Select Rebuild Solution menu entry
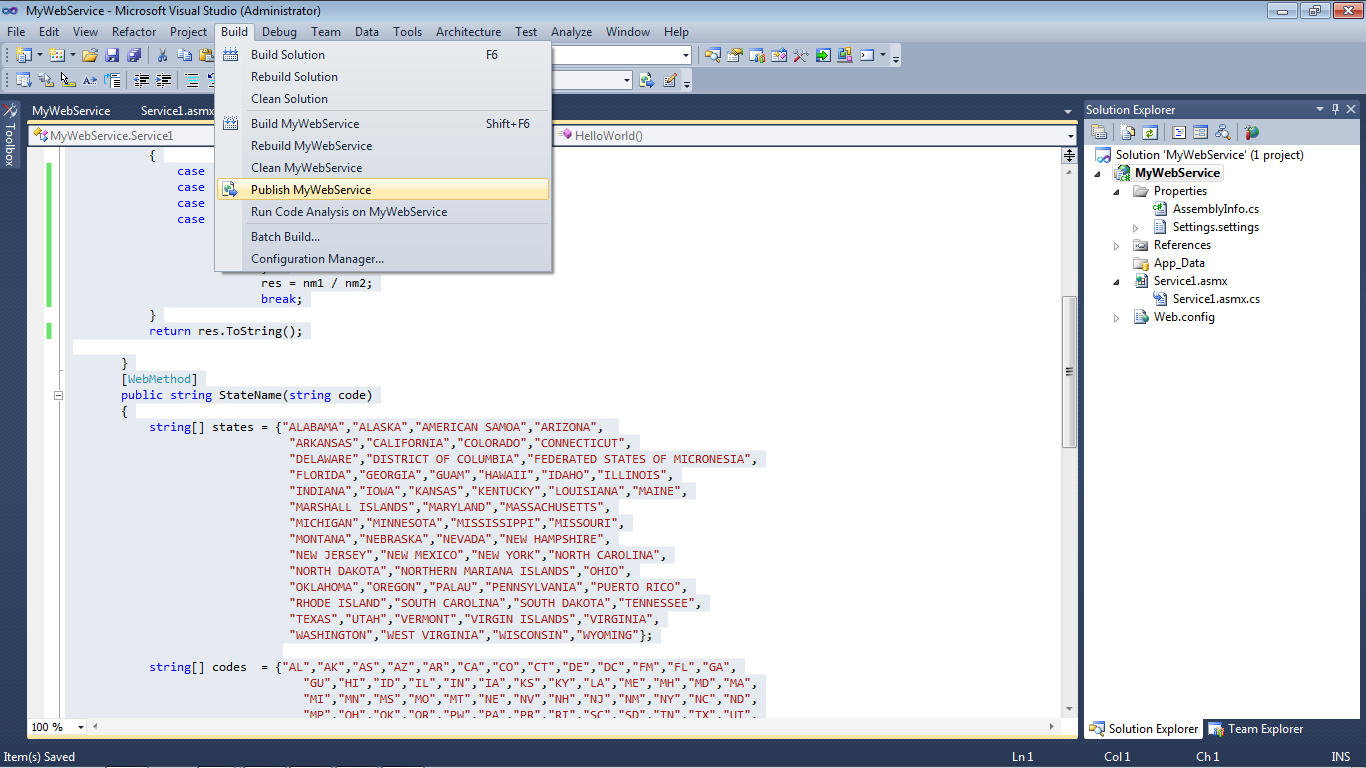The image size is (1366, 768). [383, 77]
